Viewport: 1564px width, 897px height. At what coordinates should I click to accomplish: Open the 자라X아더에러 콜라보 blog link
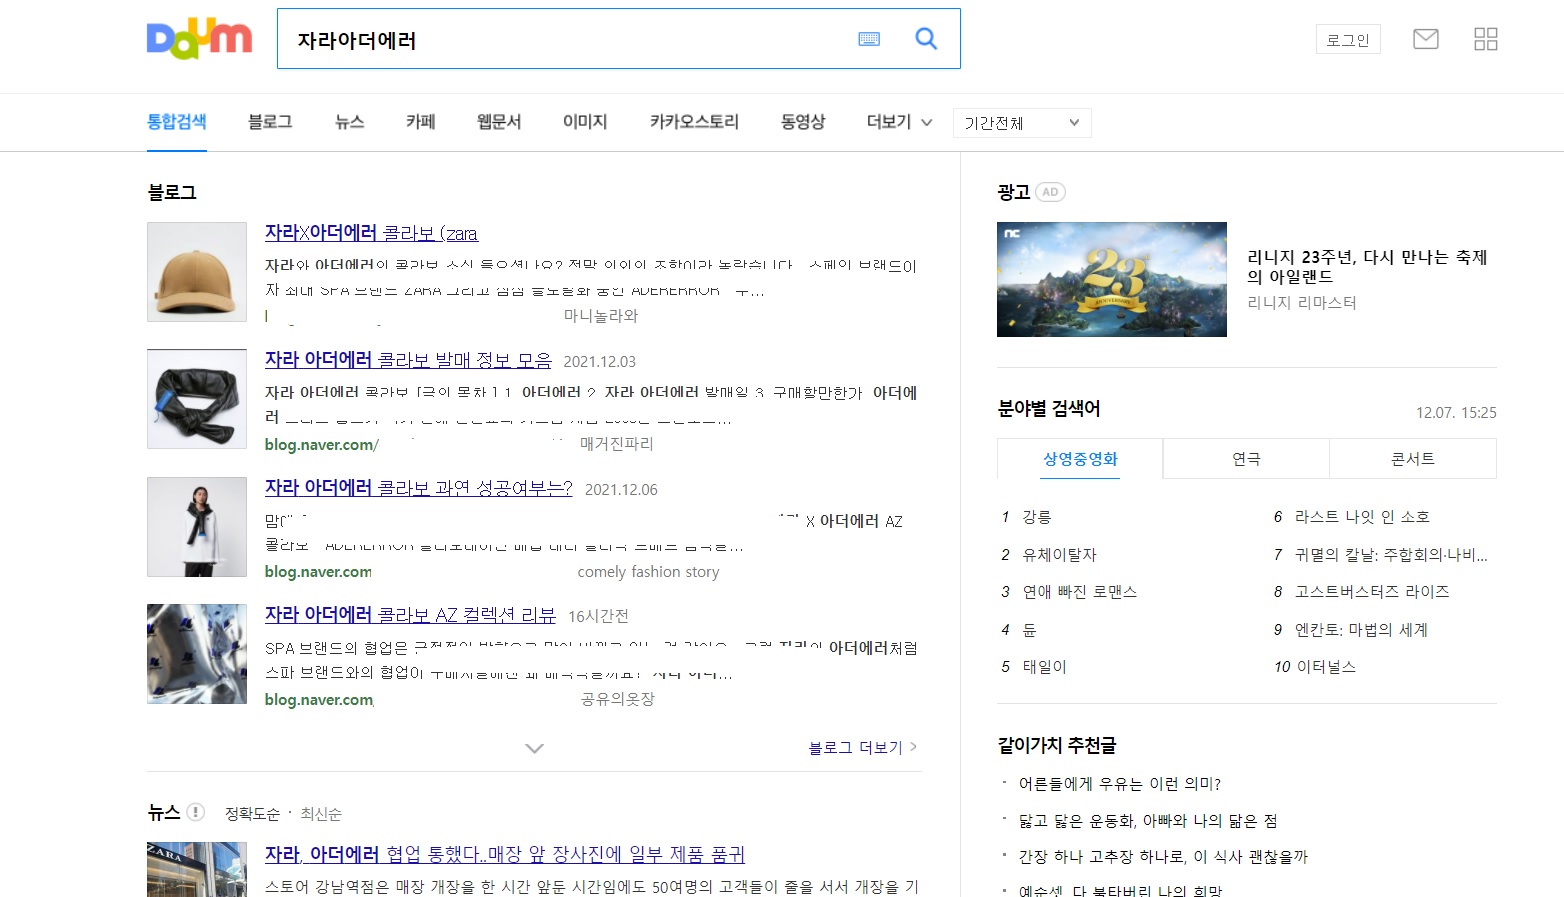pyautogui.click(x=371, y=233)
